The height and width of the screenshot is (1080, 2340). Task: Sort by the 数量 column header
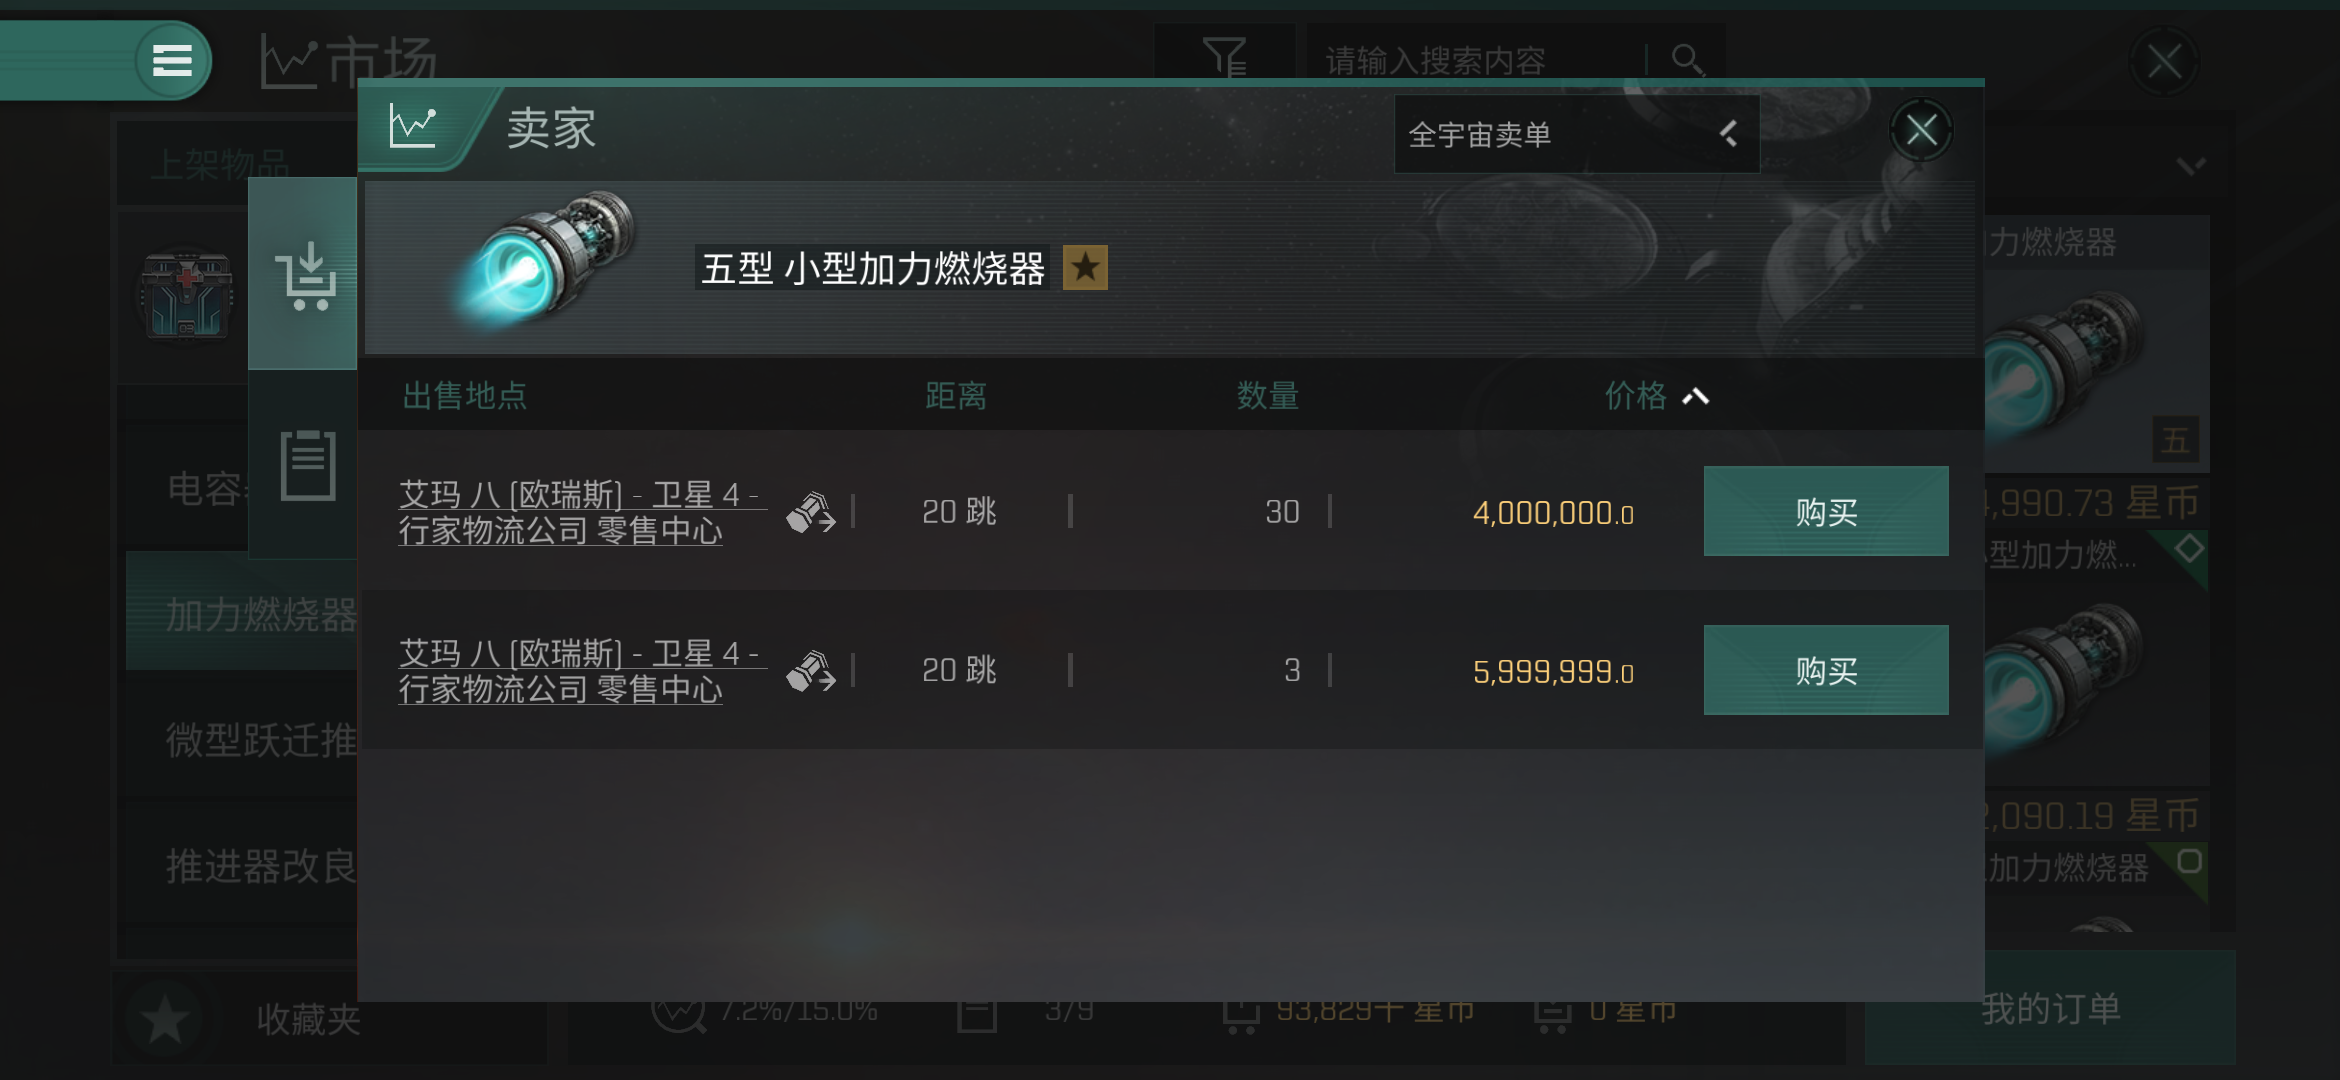point(1267,396)
